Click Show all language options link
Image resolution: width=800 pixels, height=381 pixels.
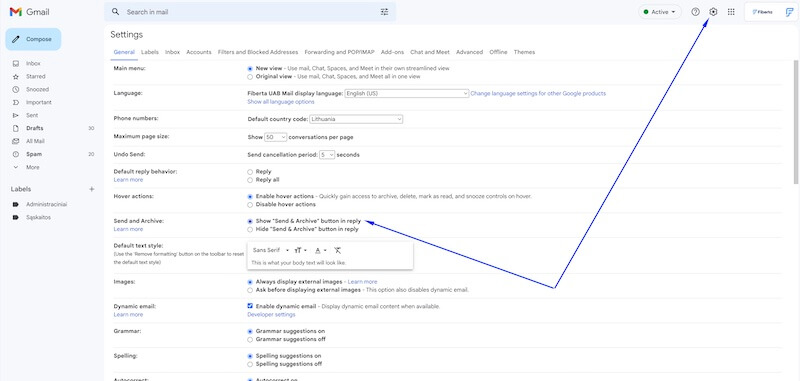pos(281,102)
